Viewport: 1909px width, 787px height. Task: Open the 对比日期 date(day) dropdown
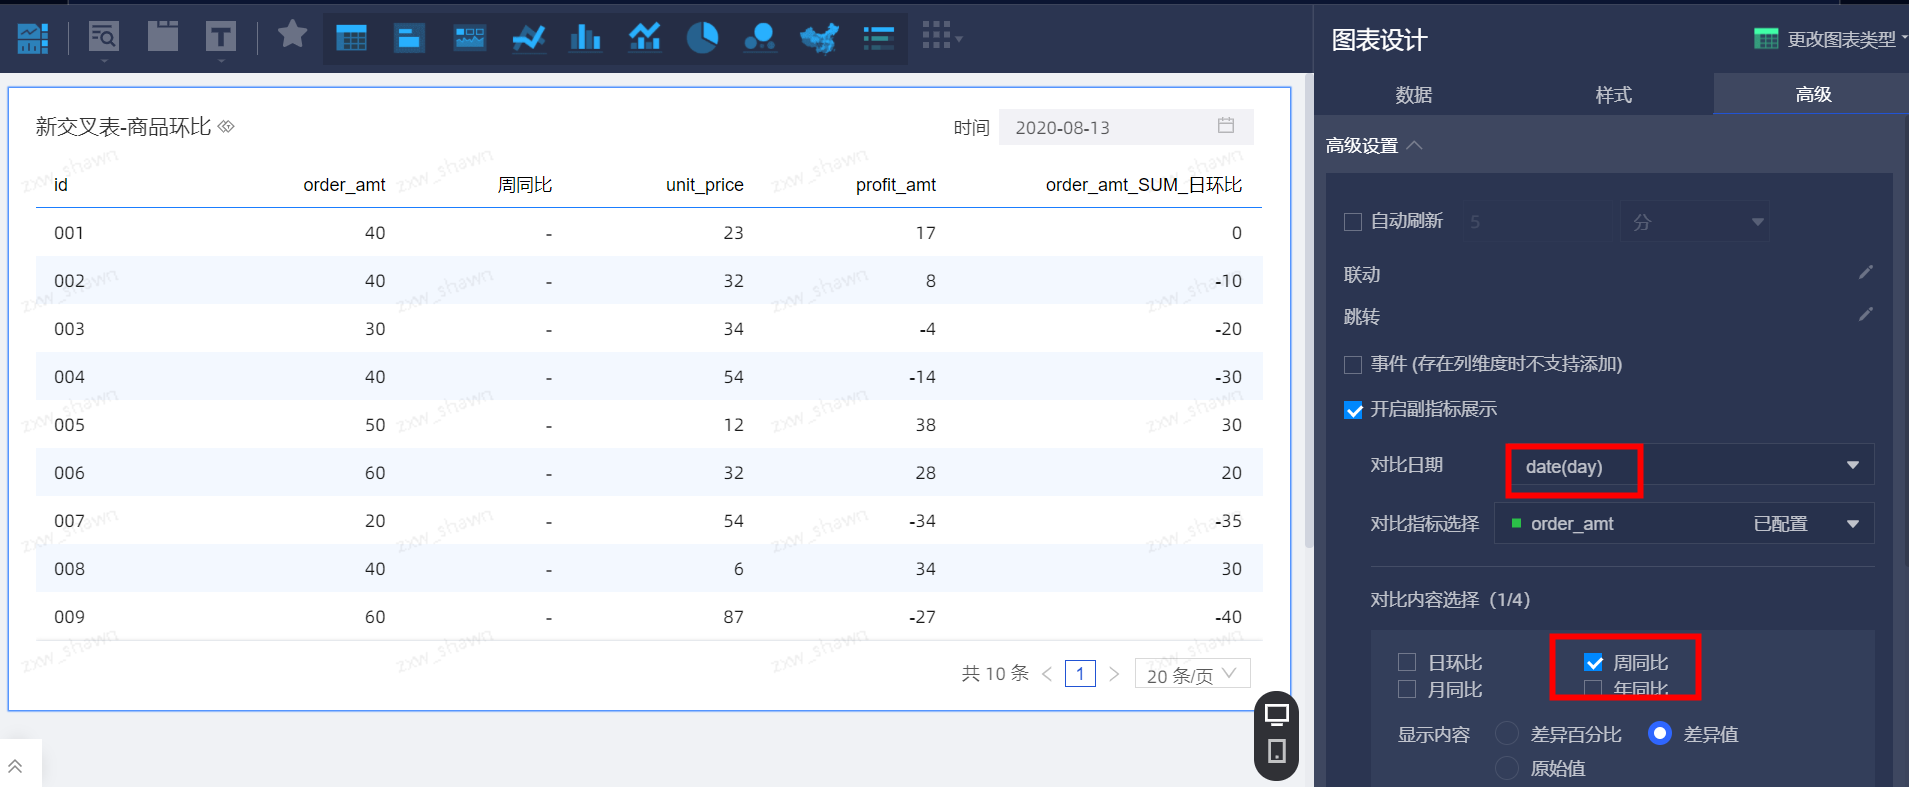pyautogui.click(x=1688, y=466)
